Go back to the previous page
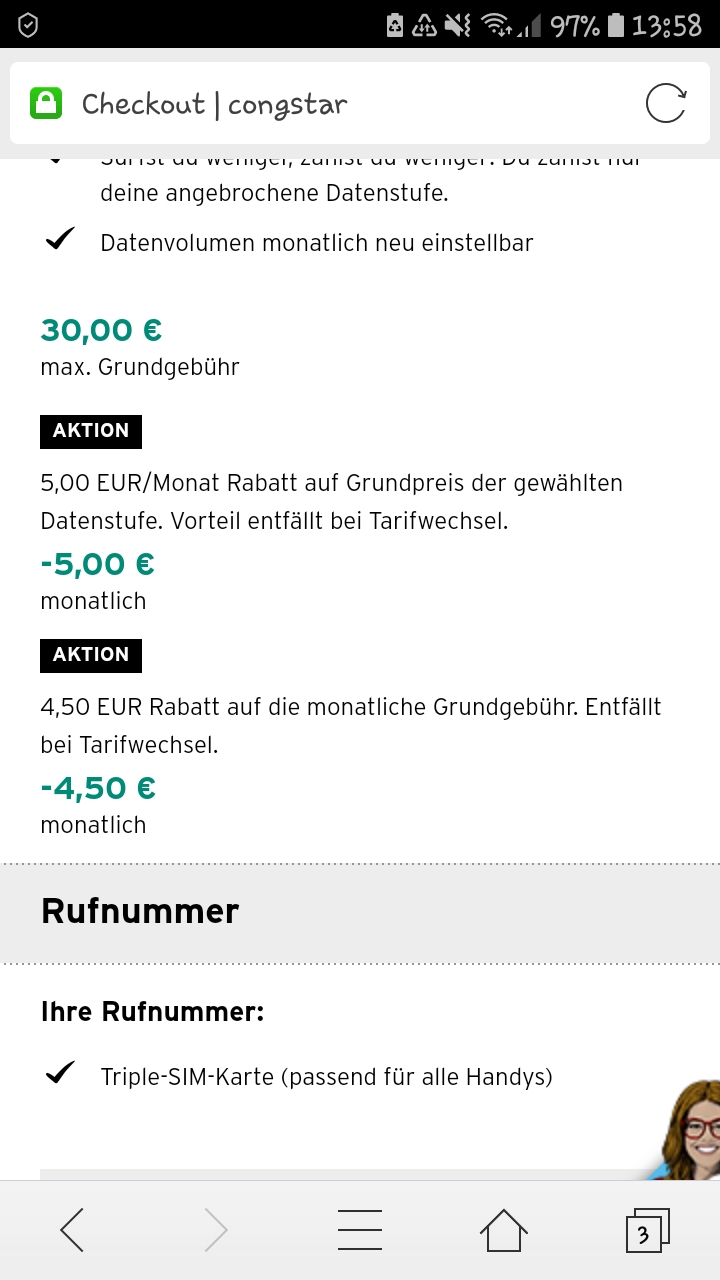This screenshot has height=1280, width=720. point(72,1230)
